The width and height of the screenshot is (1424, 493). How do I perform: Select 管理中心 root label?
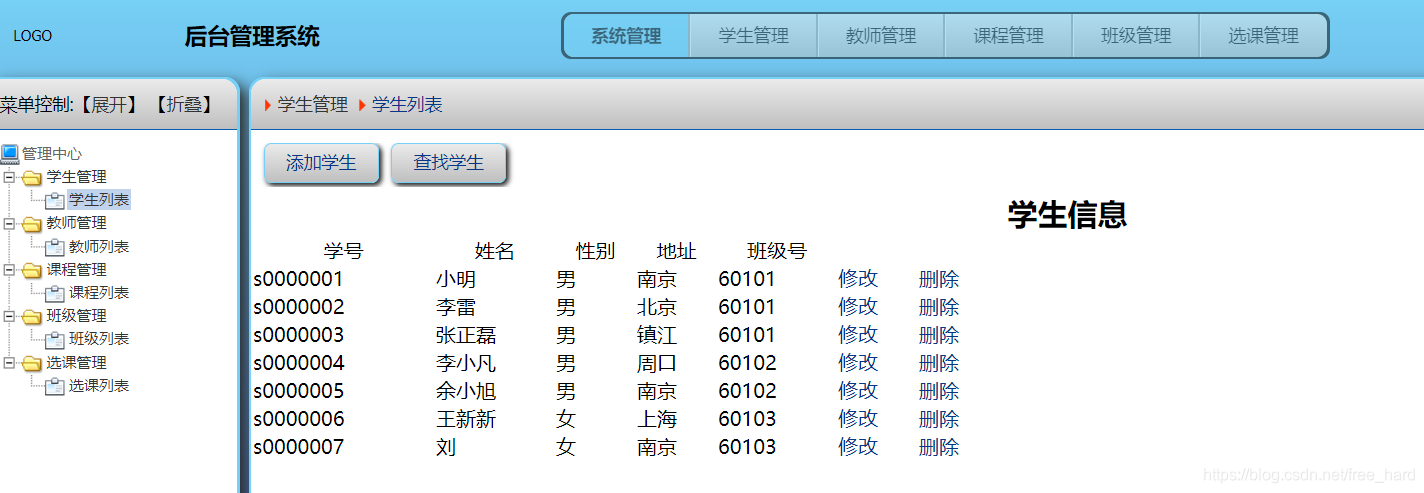(x=52, y=154)
